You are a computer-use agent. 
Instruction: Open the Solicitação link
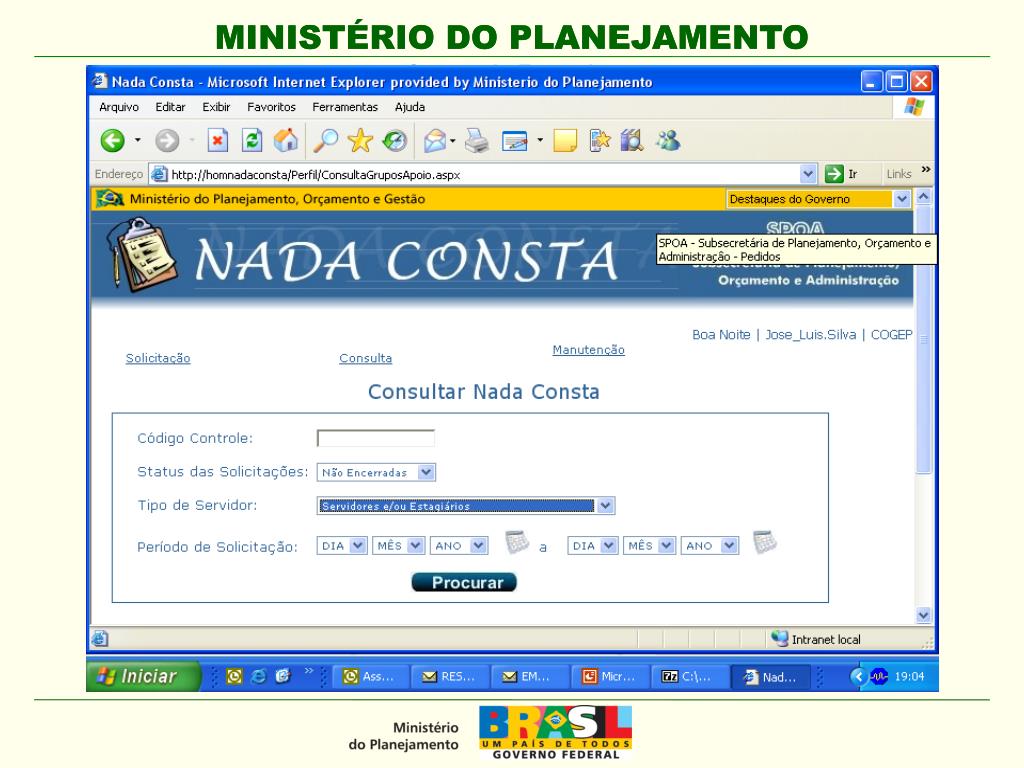[x=158, y=358]
